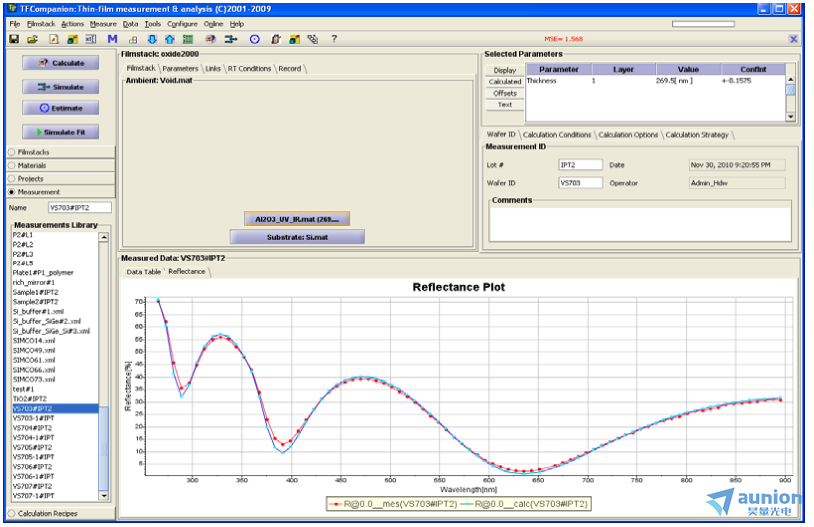Screen dimensions: 814x527
Task: Select SIMCO14.xml in the Measurements Library
Action: pyautogui.click(x=55, y=341)
